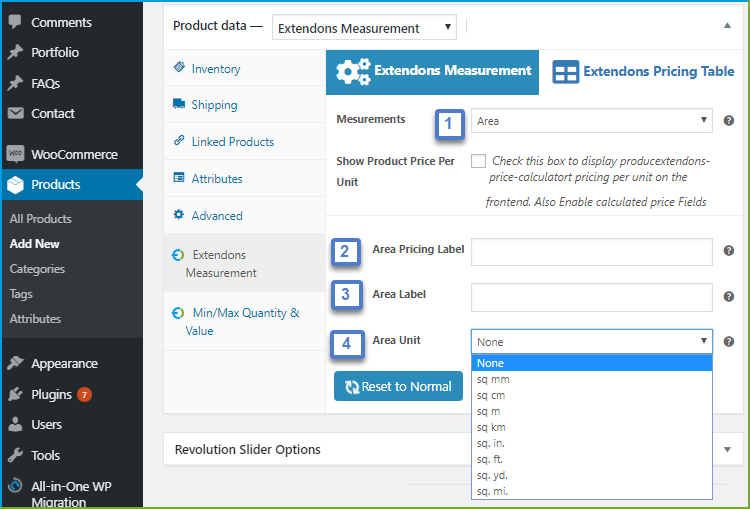Image resolution: width=750 pixels, height=509 pixels.
Task: Click the Comments speech bubble icon
Action: click(15, 22)
